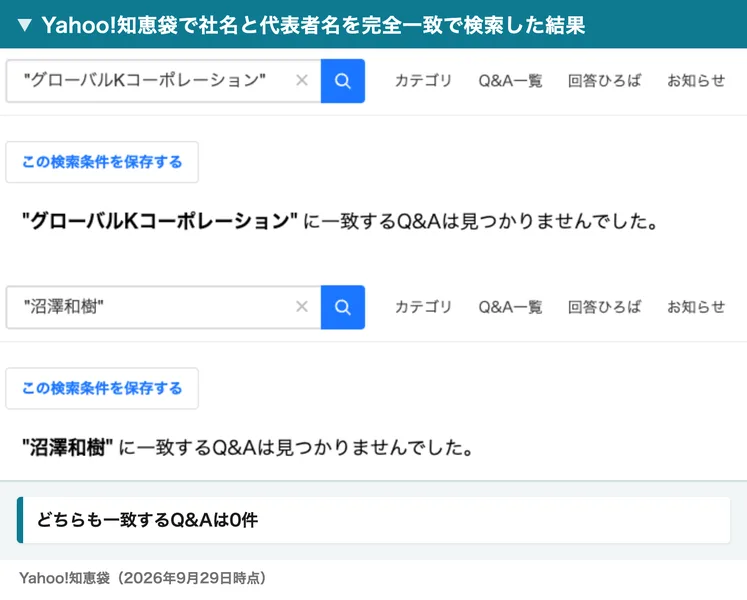Open 回答ひろば next to the グローバルKコーポレーション search
Image resolution: width=747 pixels, height=600 pixels.
604,81
